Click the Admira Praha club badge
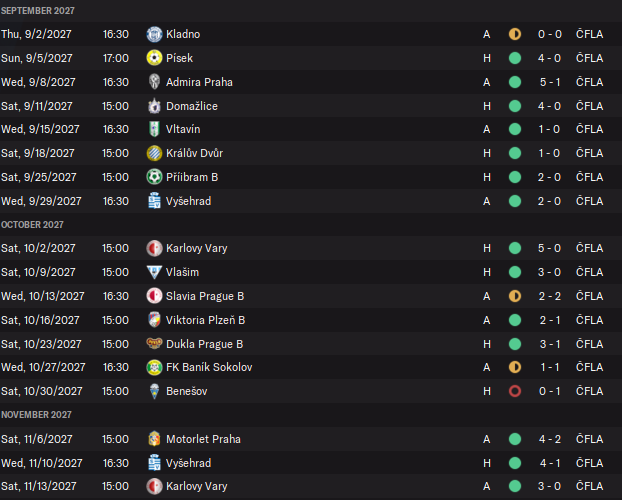 [154, 82]
